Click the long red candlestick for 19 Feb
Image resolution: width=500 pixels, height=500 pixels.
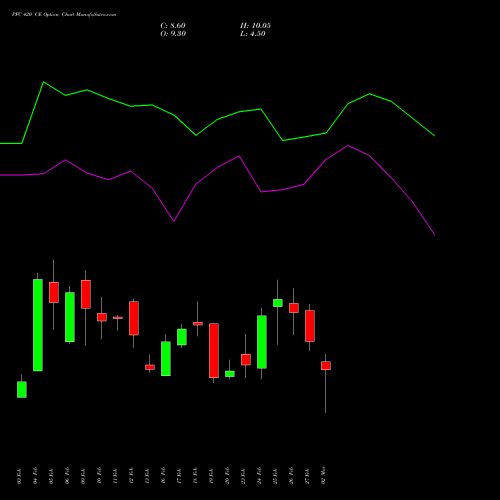pyautogui.click(x=214, y=350)
